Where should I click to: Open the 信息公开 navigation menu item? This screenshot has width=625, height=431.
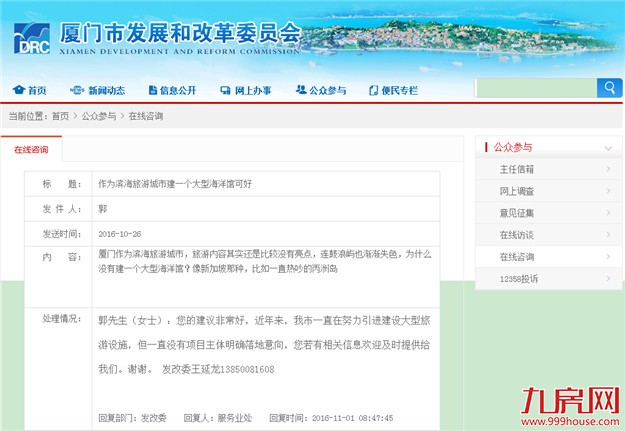[178, 91]
